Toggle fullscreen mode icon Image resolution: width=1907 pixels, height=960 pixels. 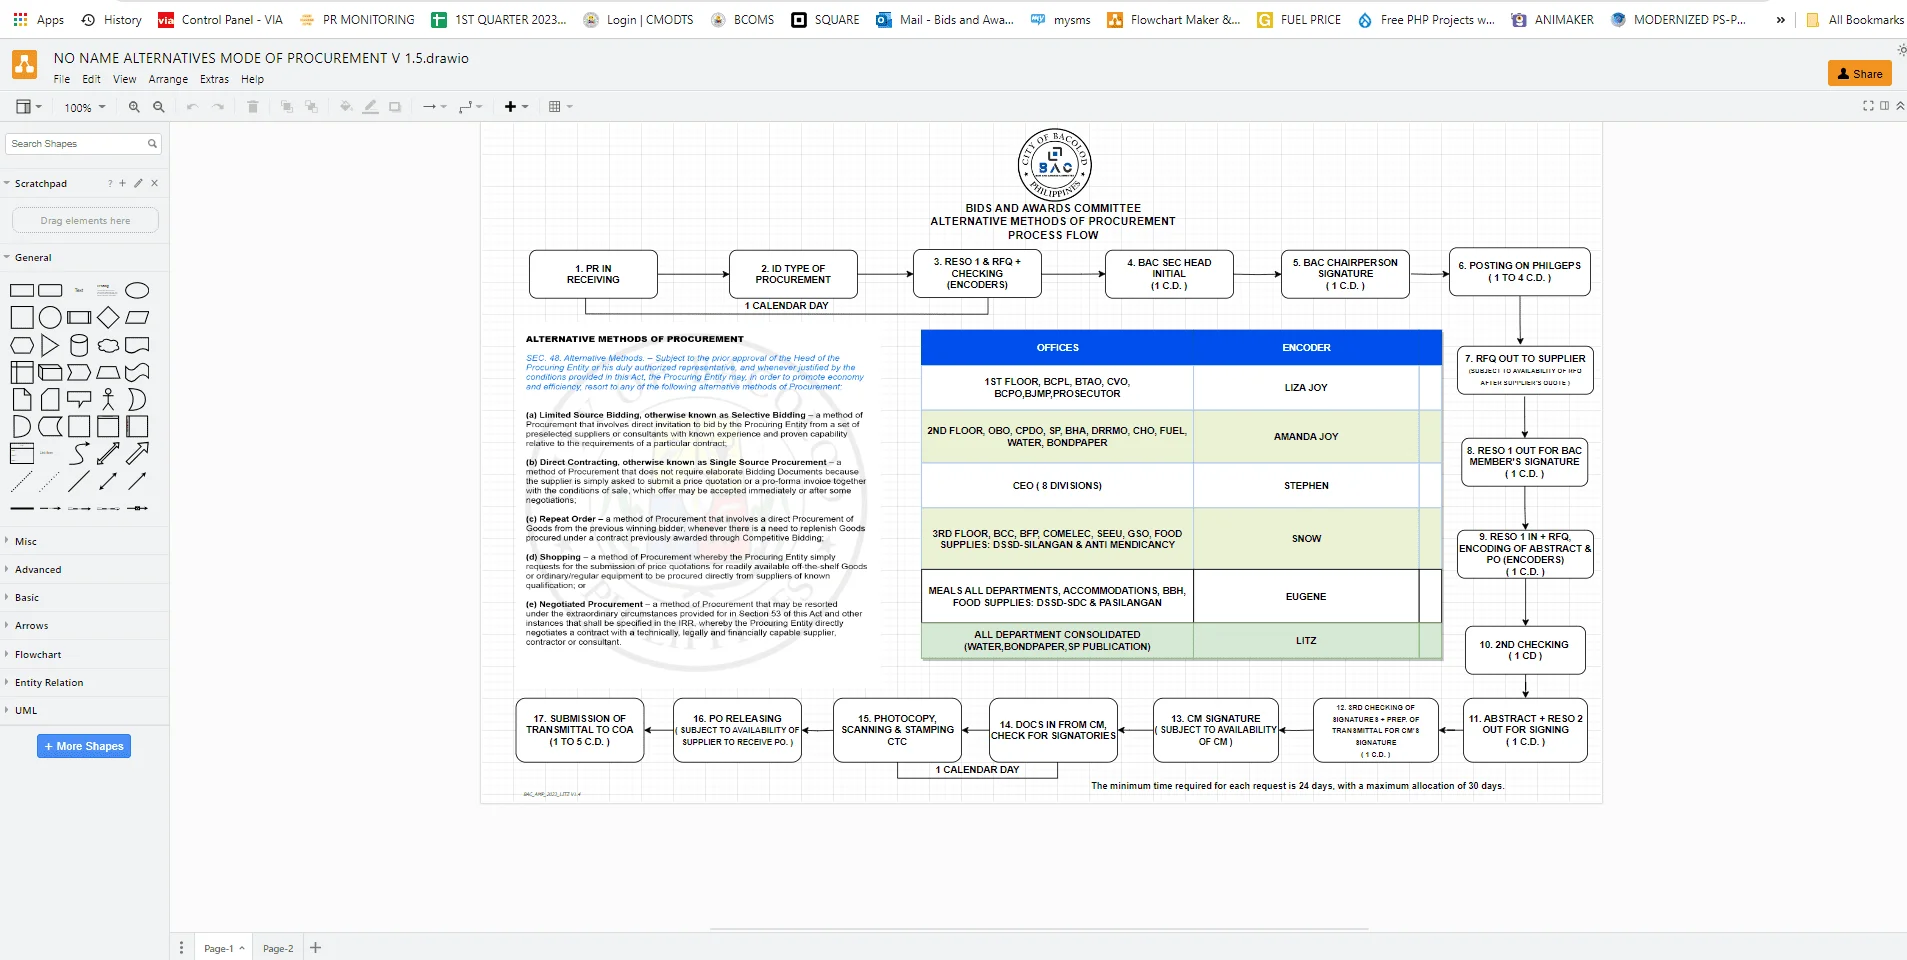click(x=1868, y=106)
